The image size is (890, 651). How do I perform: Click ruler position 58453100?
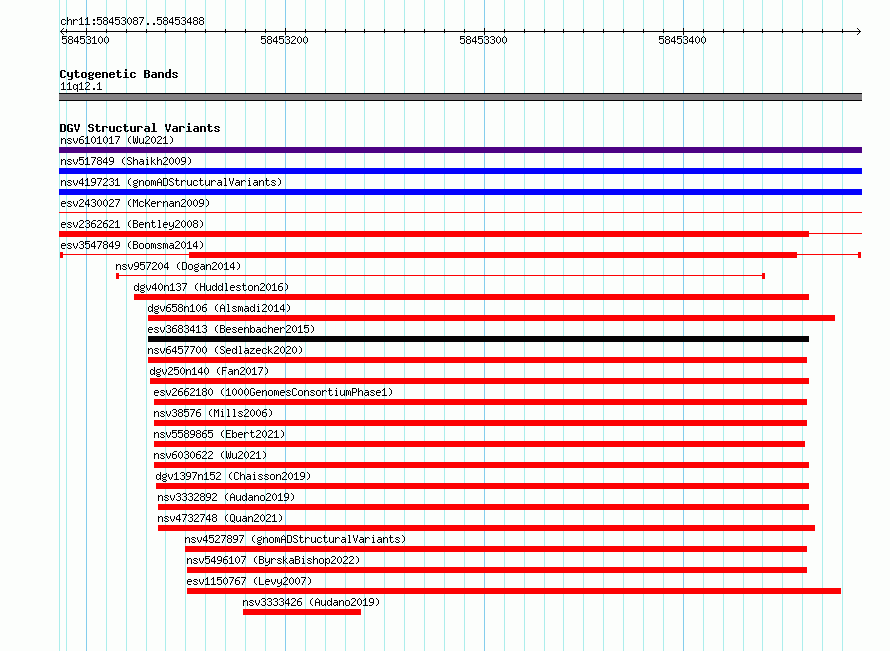point(85,40)
